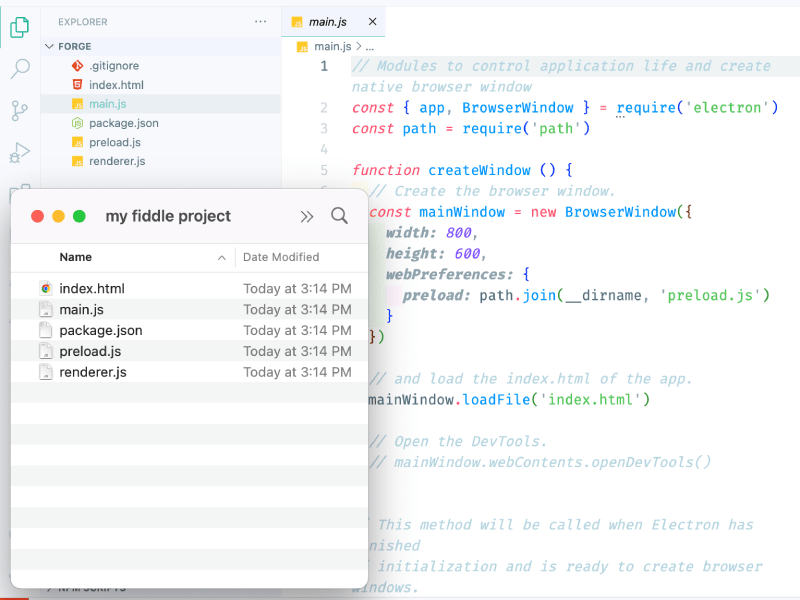Open the Source Control view
Screen dimensions: 800x600
click(x=20, y=110)
